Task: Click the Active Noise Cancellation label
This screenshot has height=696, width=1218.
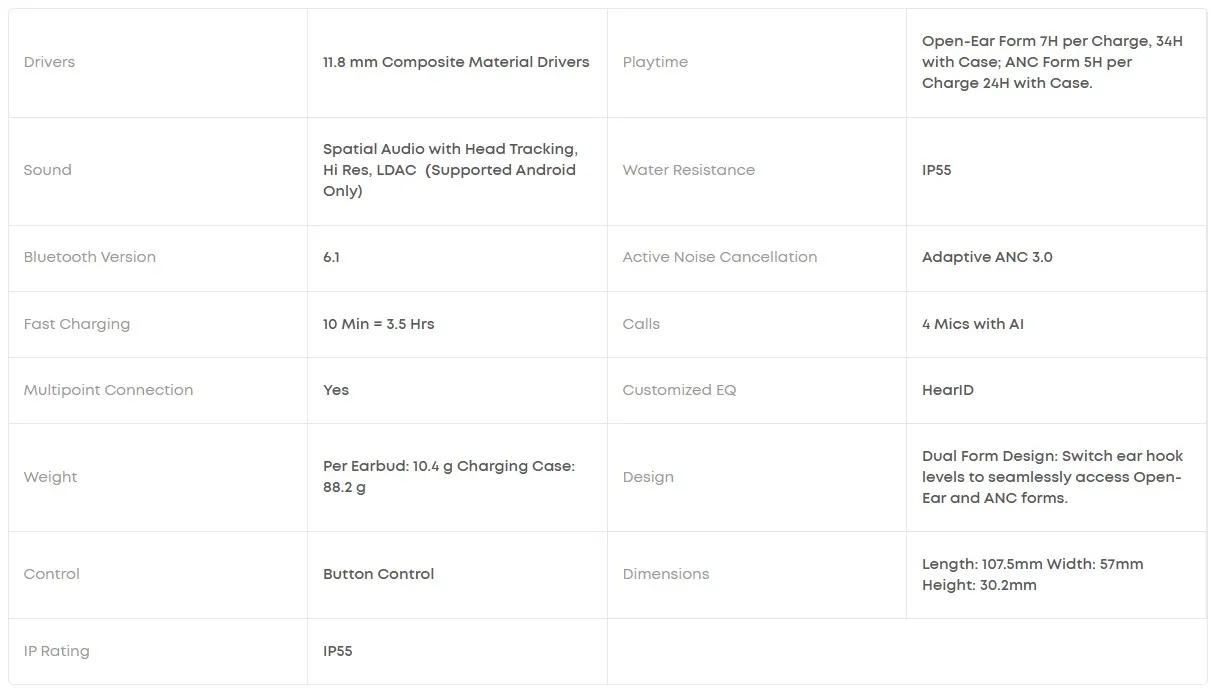Action: point(720,257)
